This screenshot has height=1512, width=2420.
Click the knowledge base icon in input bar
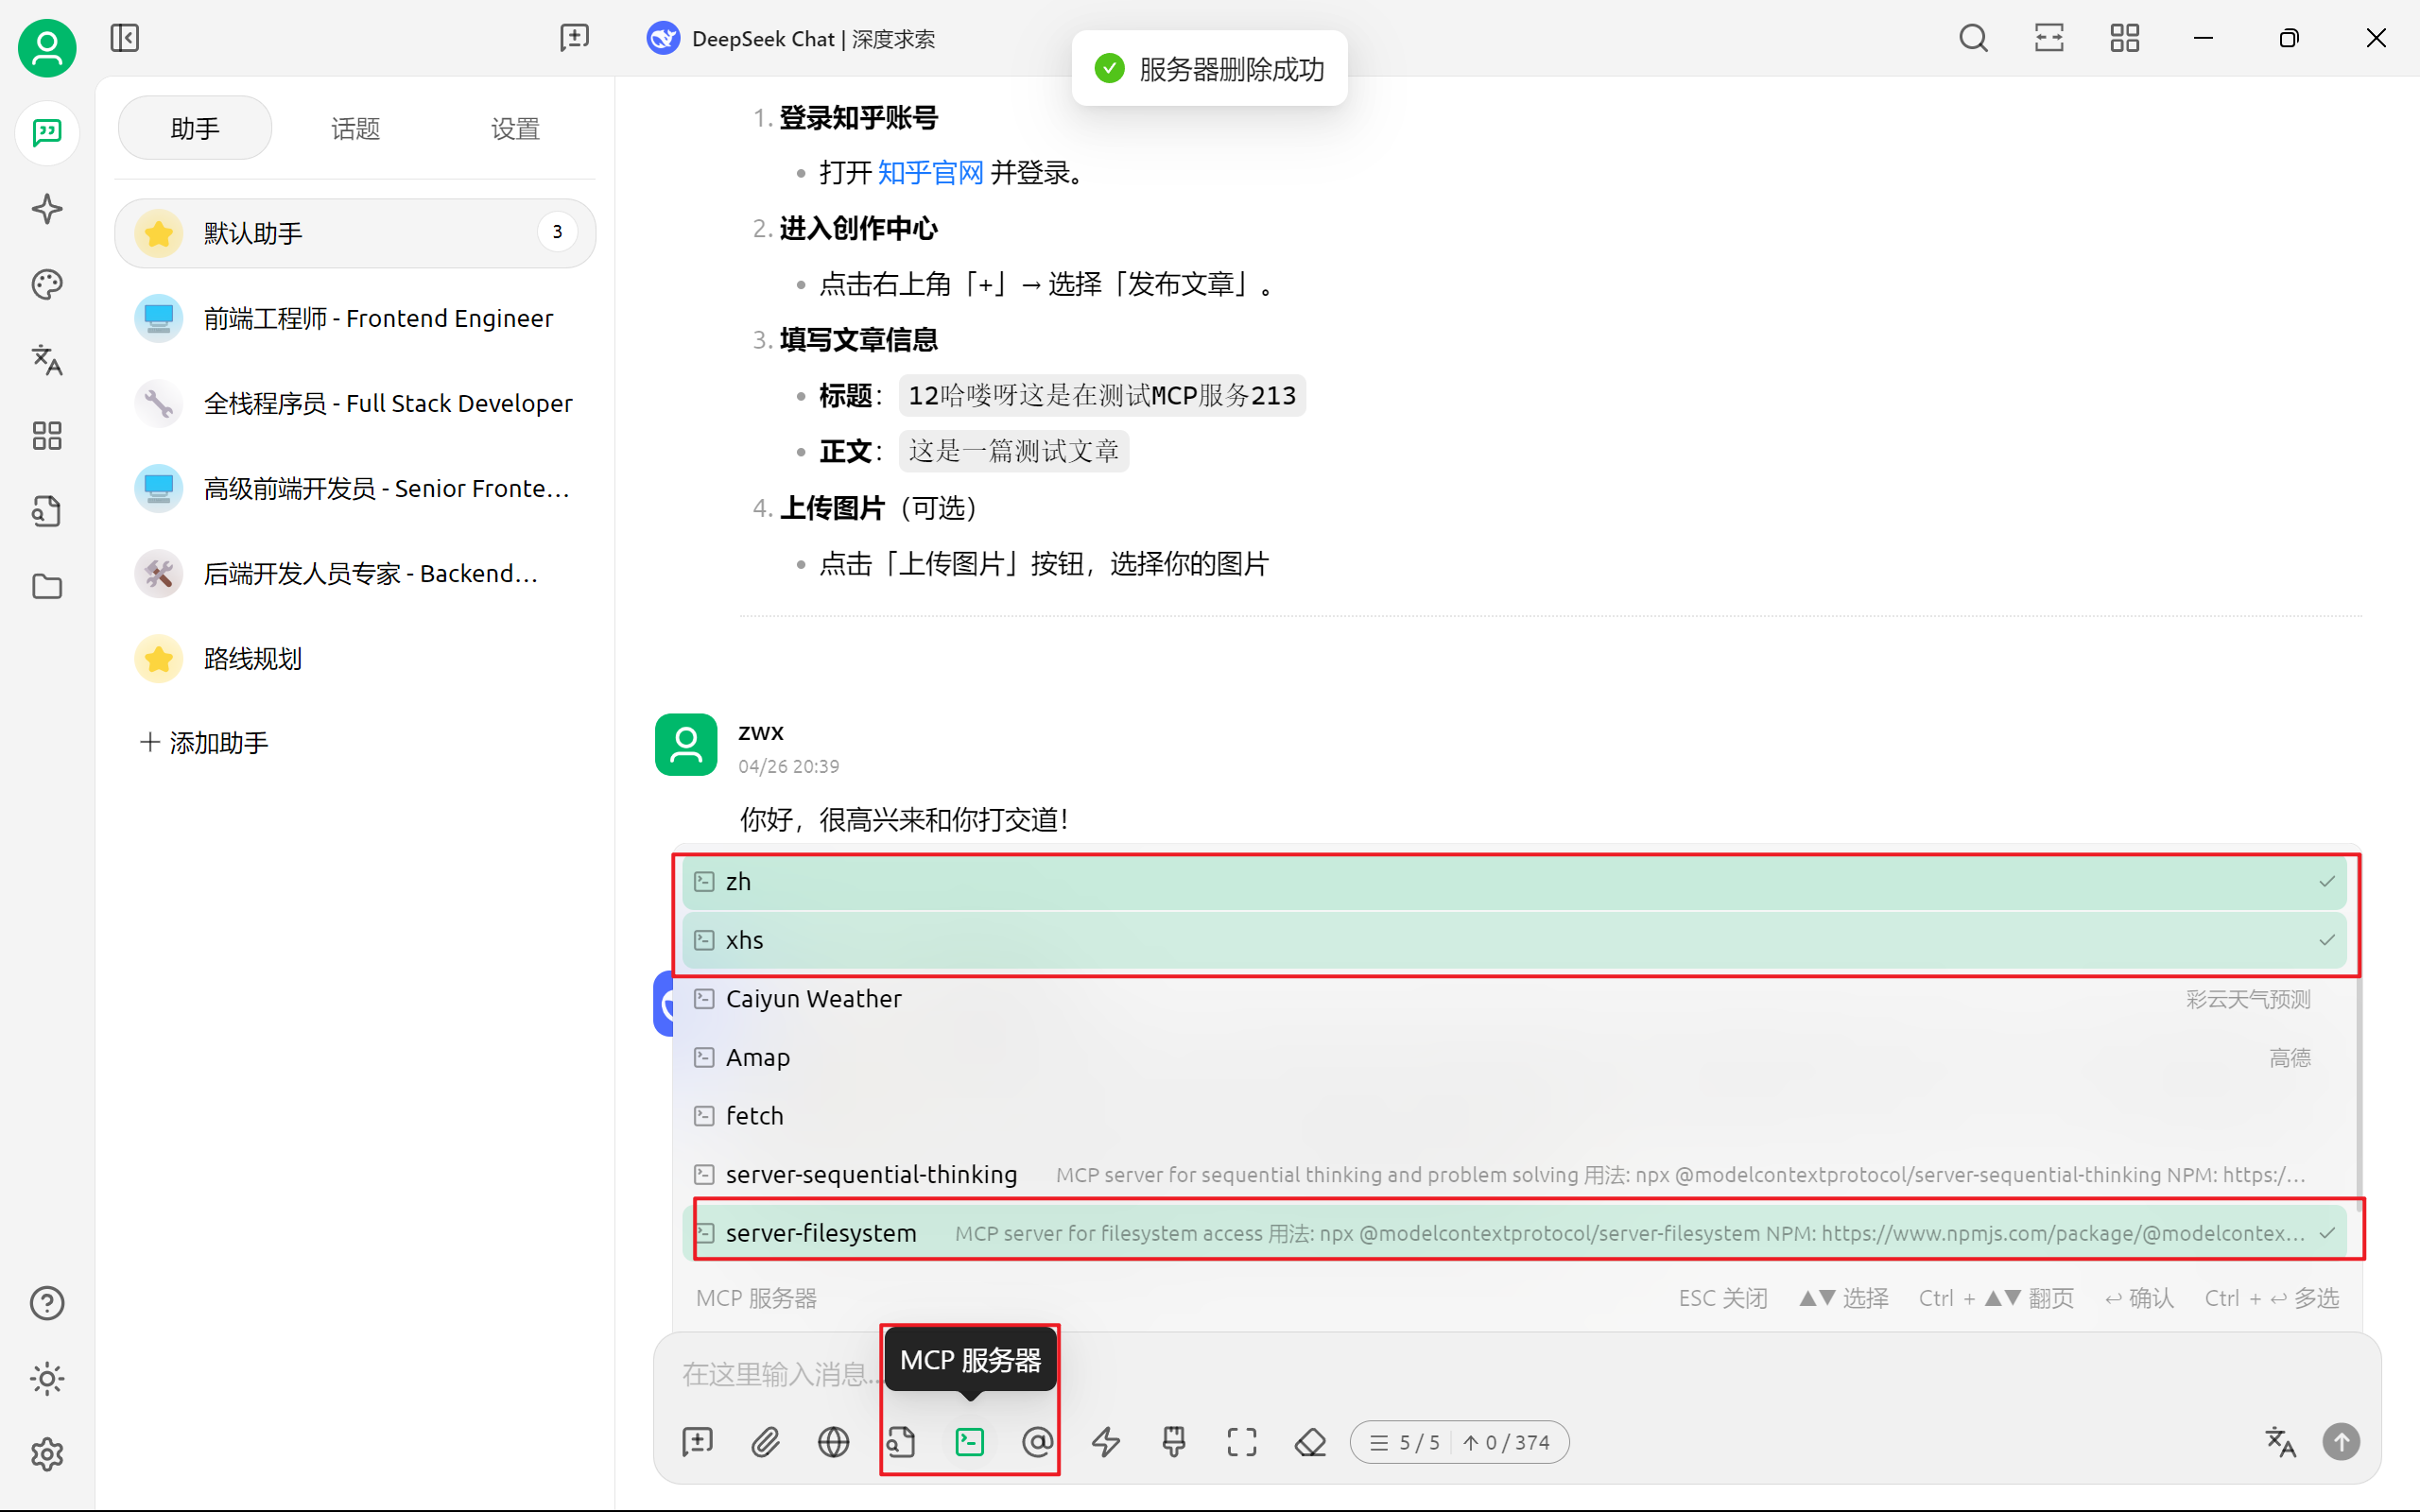click(x=901, y=1441)
